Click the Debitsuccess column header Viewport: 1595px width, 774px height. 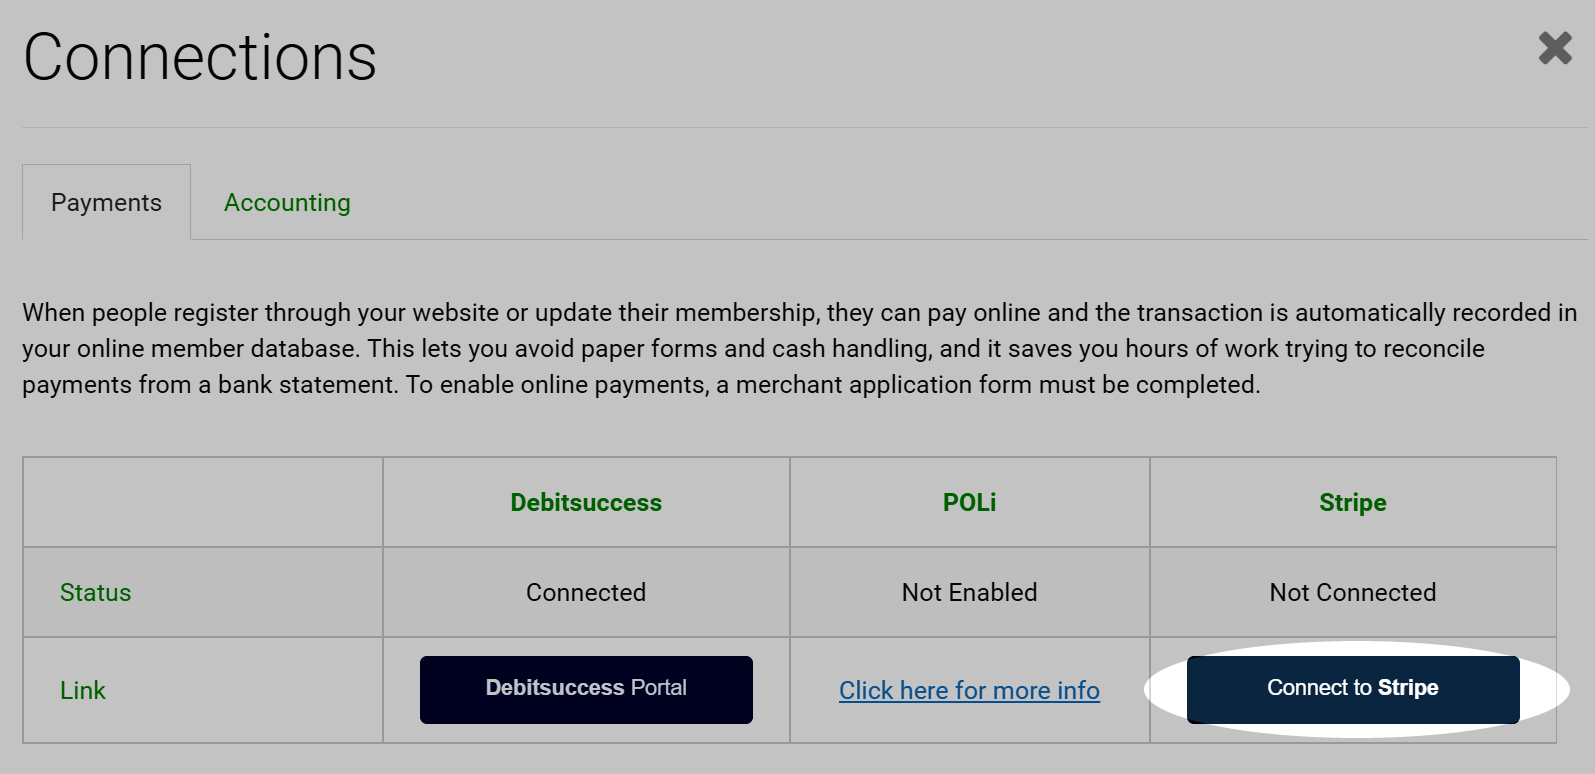586,502
